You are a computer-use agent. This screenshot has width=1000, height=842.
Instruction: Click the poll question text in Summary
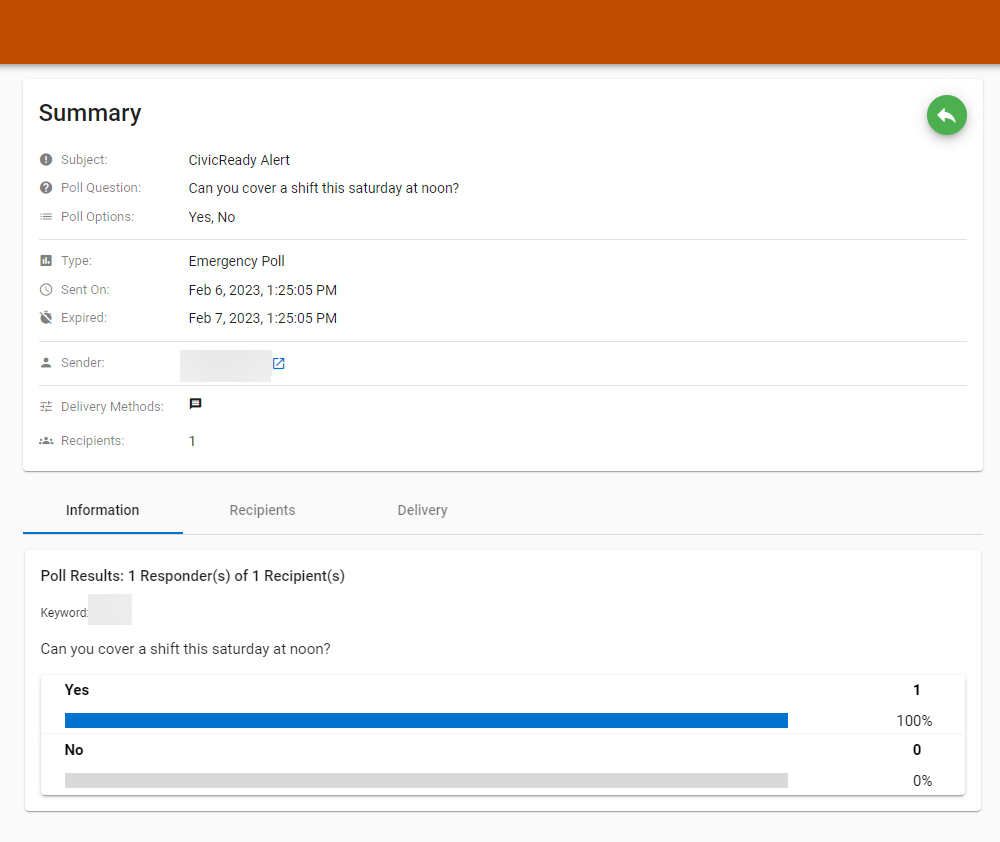pos(324,188)
